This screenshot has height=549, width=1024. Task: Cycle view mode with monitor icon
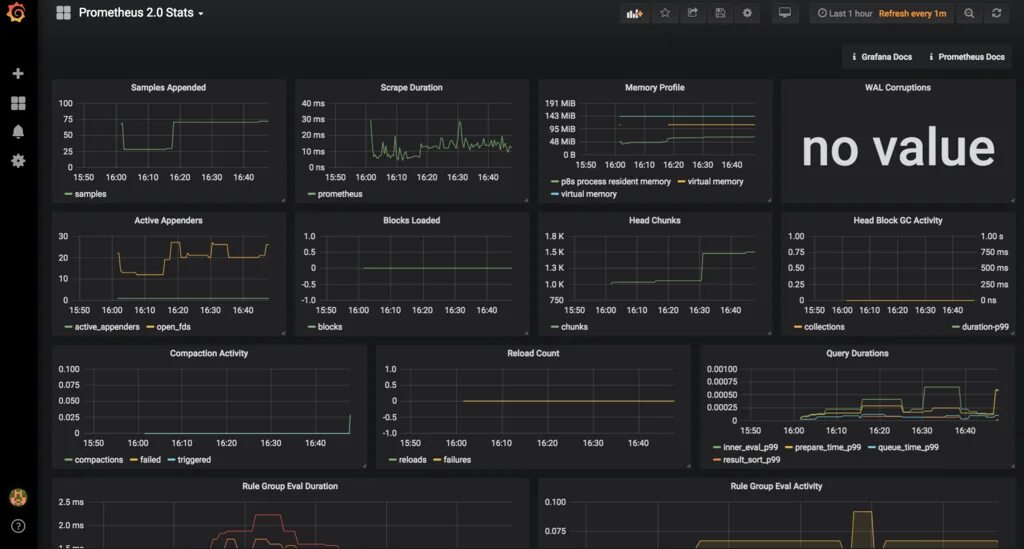tap(785, 13)
